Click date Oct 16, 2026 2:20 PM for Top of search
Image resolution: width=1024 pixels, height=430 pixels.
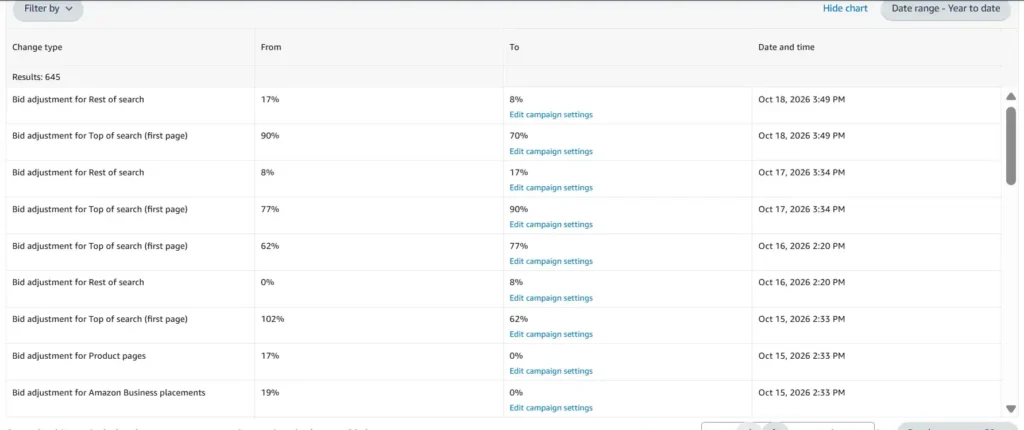[x=801, y=246]
